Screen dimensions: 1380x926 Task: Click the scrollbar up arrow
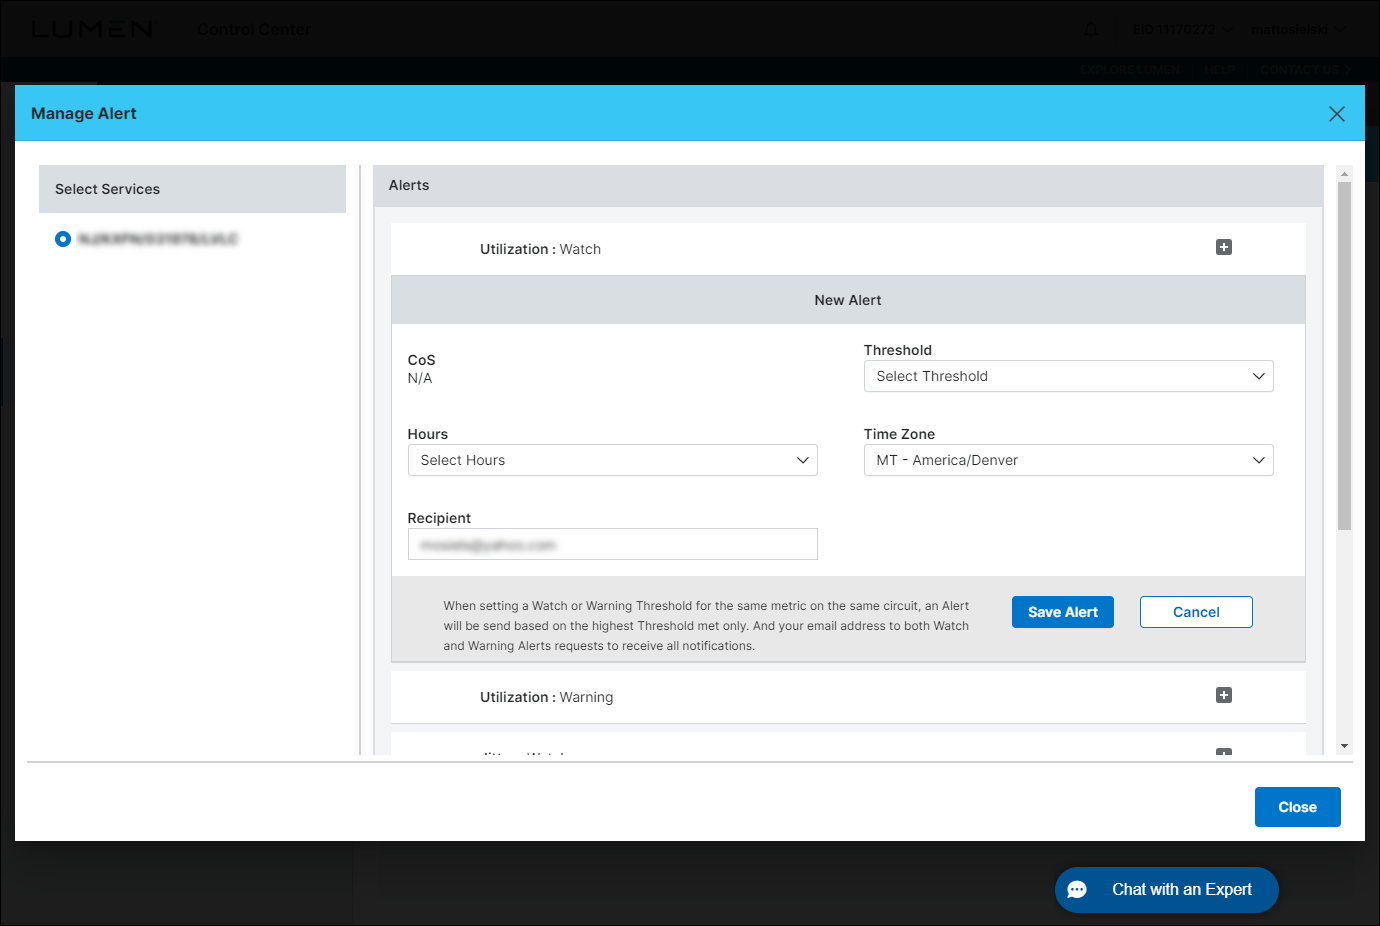click(x=1344, y=173)
